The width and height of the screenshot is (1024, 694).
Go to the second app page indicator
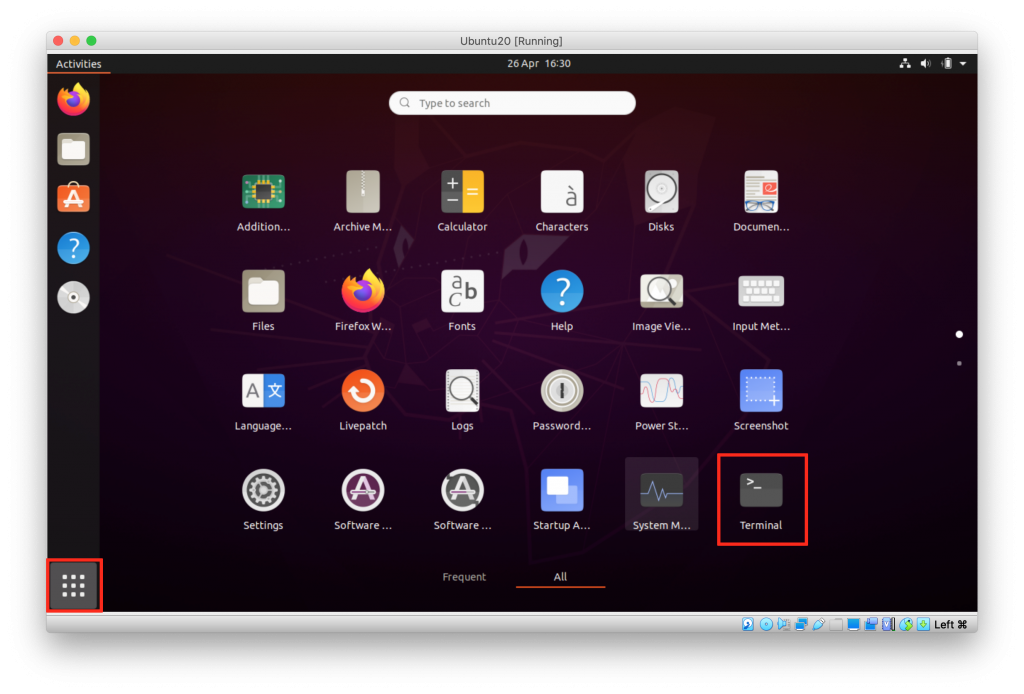click(x=959, y=363)
